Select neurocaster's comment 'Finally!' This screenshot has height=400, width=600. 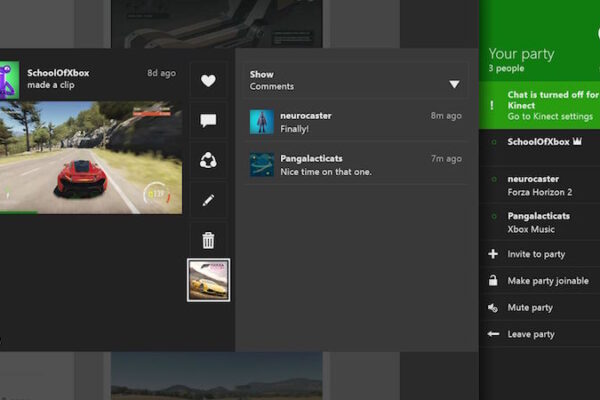[x=355, y=122]
